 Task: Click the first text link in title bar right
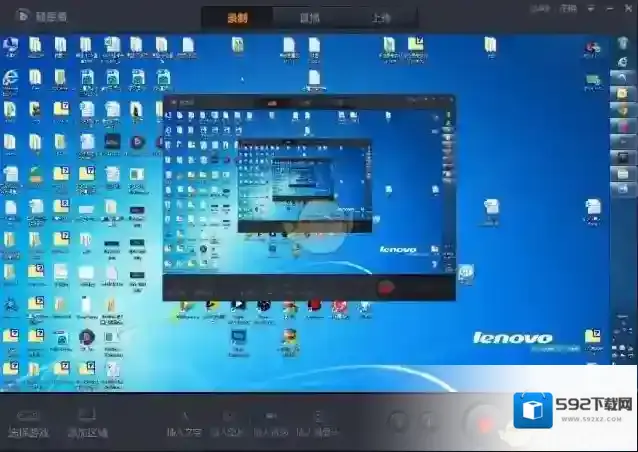pyautogui.click(x=541, y=8)
